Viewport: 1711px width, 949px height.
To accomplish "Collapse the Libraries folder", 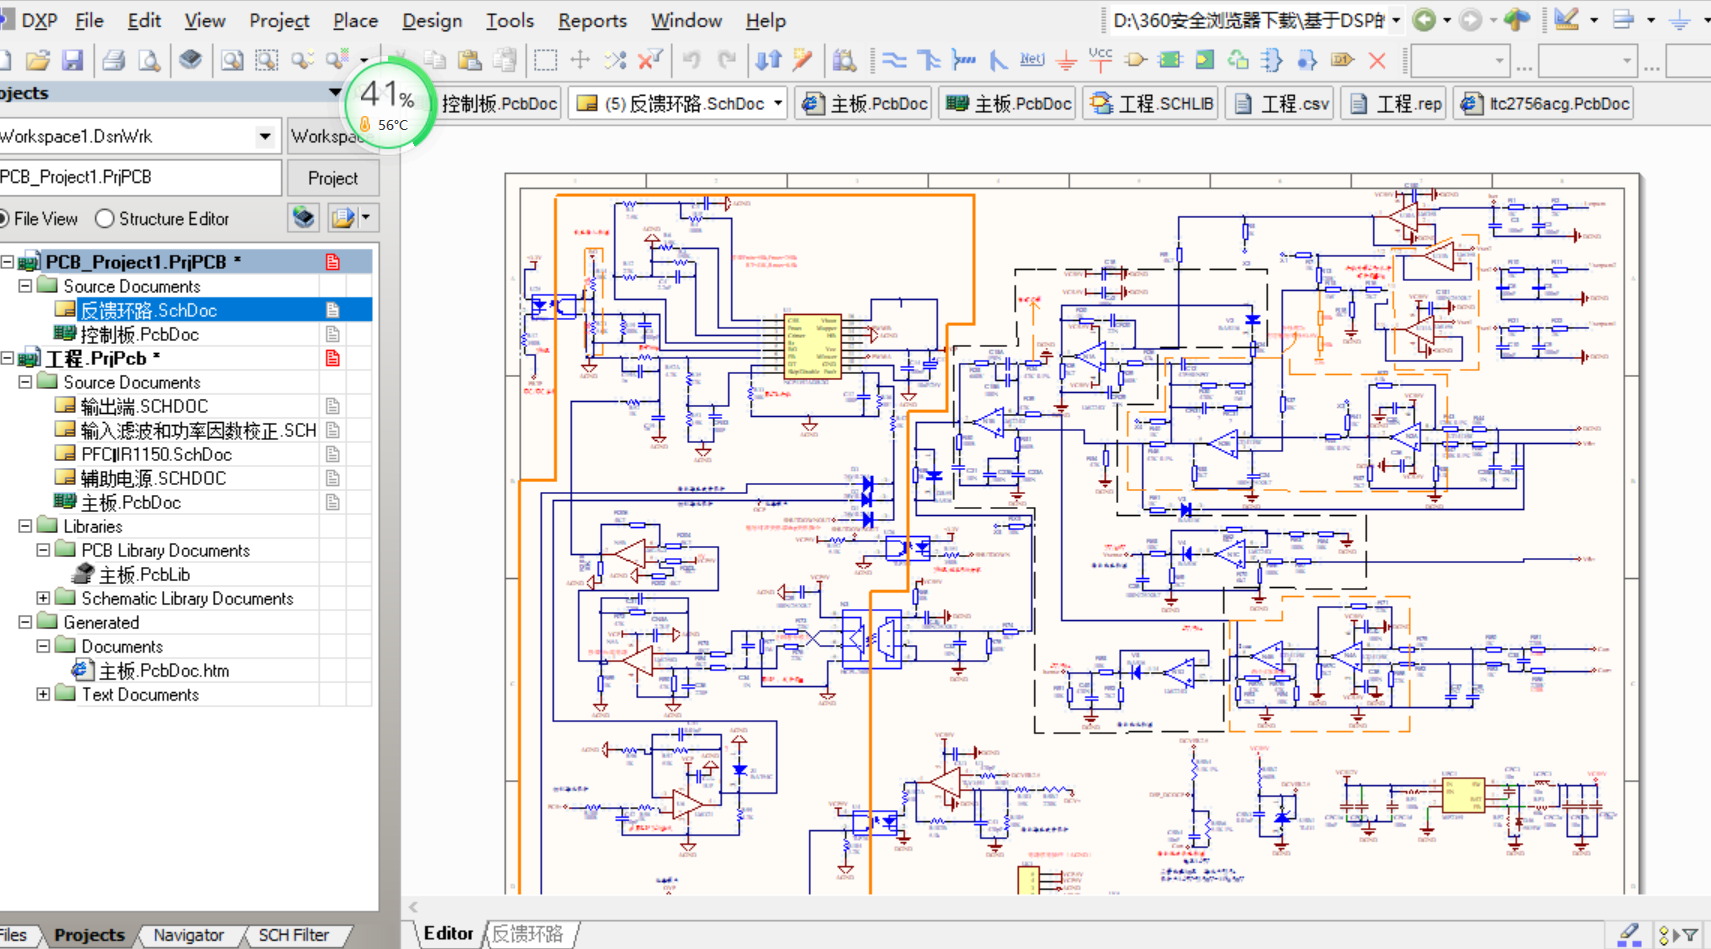I will click(x=25, y=526).
